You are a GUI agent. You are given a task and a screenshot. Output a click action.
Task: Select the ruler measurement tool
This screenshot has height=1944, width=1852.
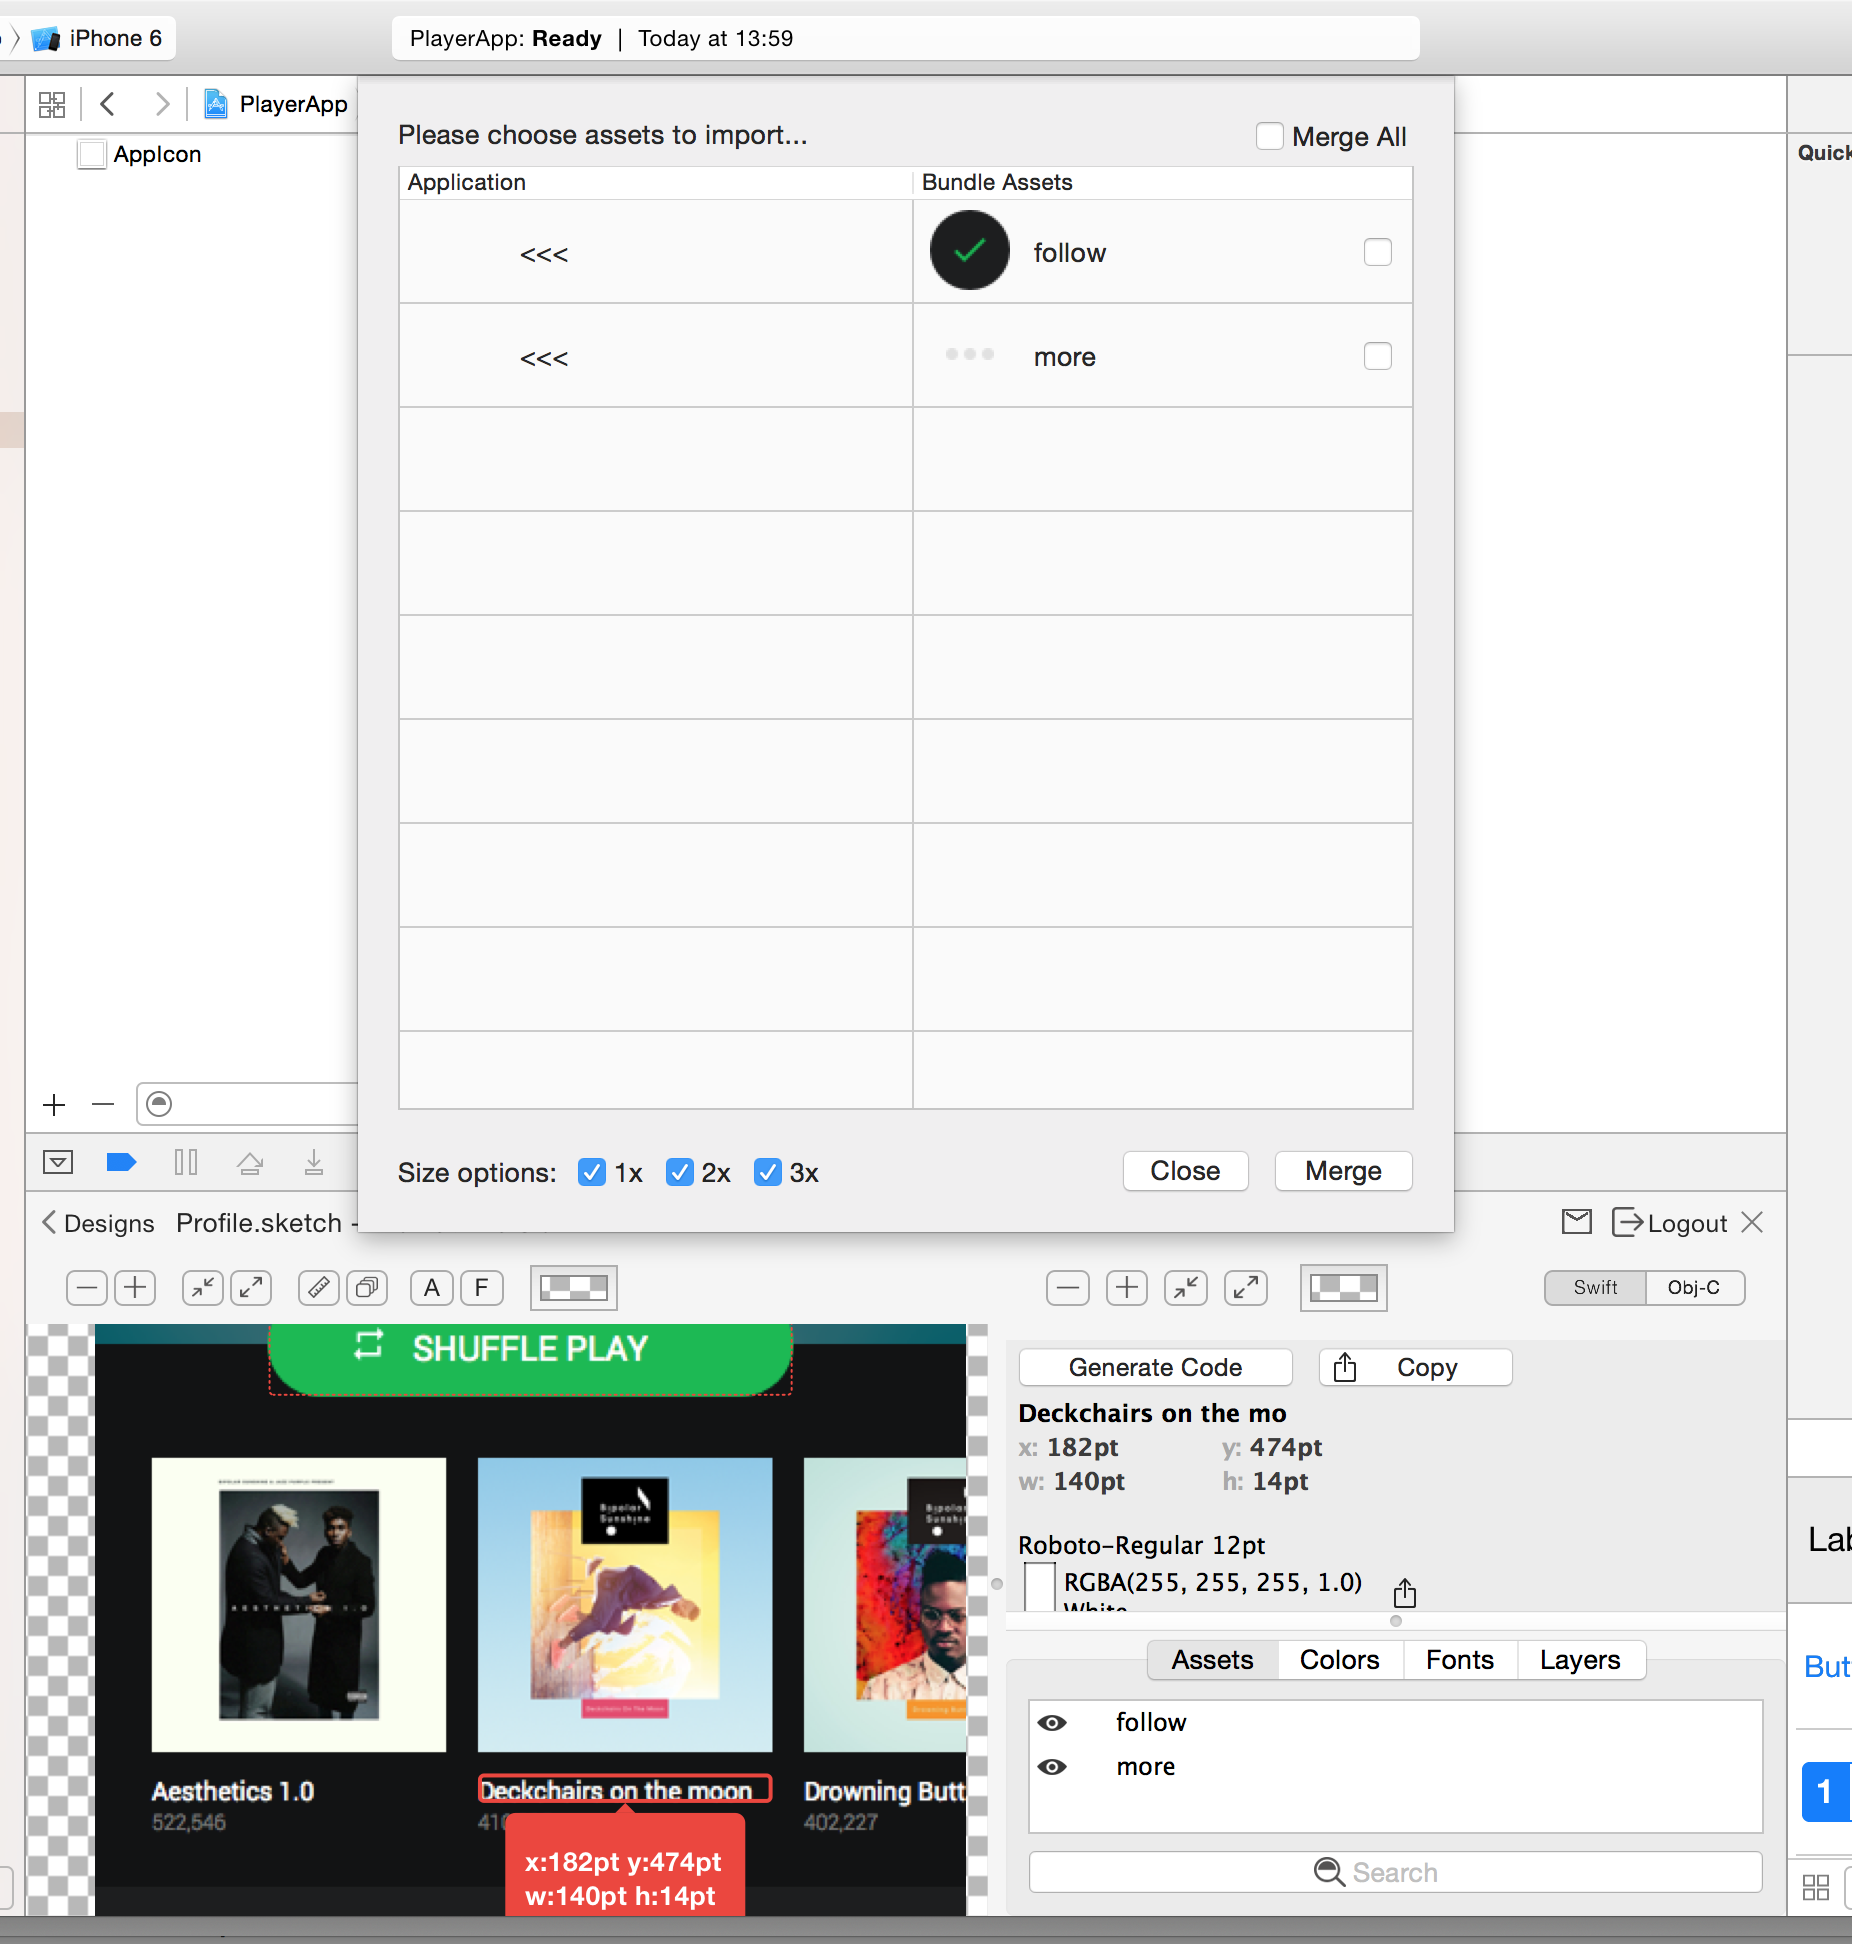319,1288
